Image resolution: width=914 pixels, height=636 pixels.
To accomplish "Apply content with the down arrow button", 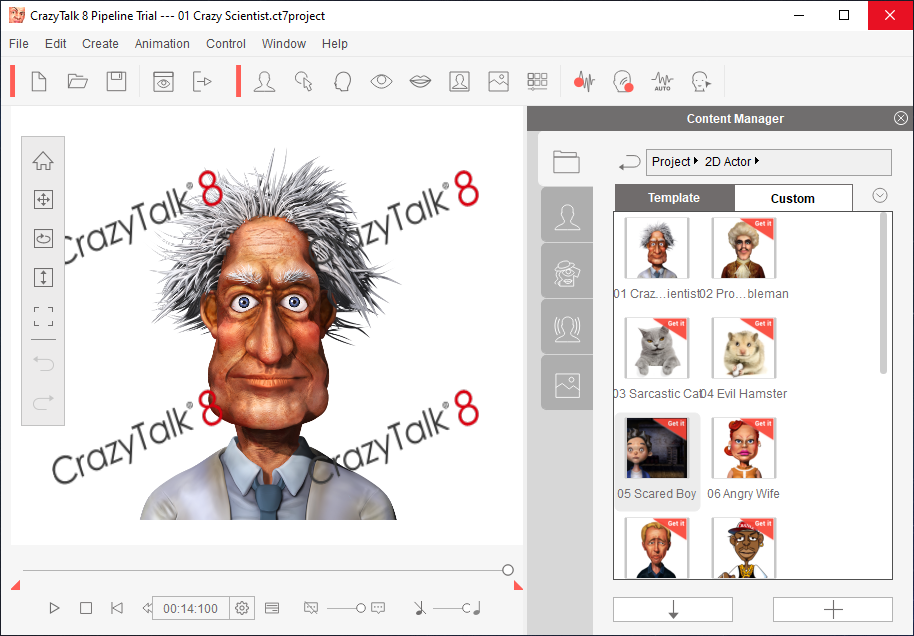I will (673, 610).
